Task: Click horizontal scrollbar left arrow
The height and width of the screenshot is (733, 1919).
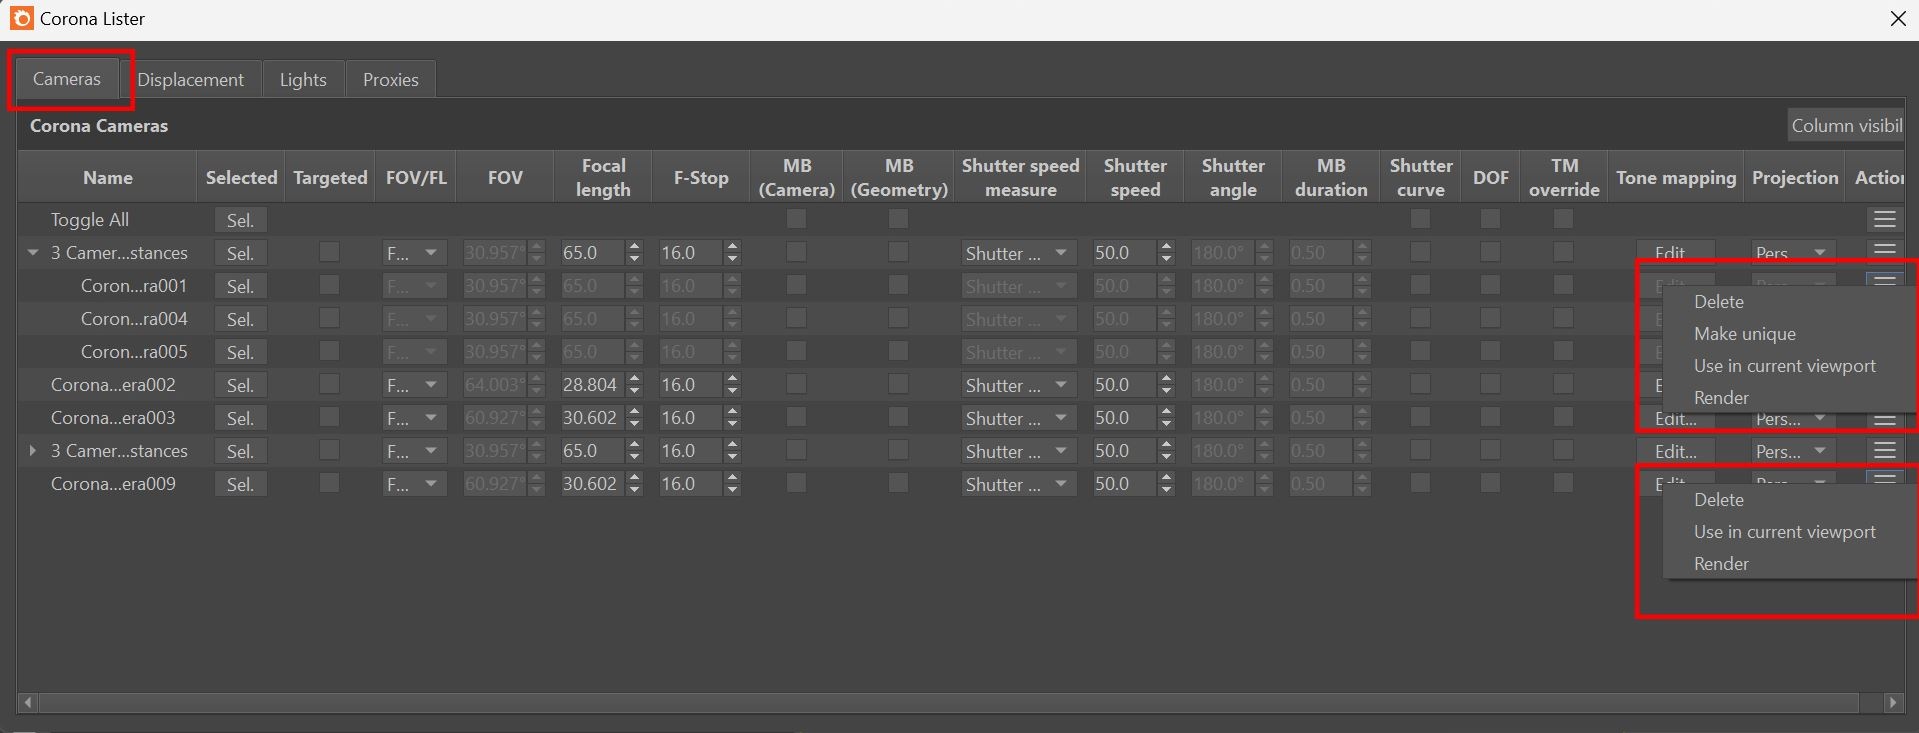Action: 28,703
